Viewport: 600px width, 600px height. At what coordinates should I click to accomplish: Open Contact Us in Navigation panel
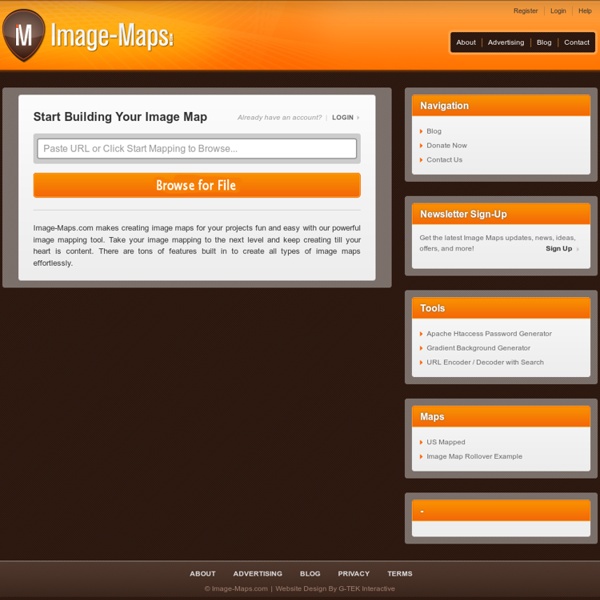click(x=444, y=160)
